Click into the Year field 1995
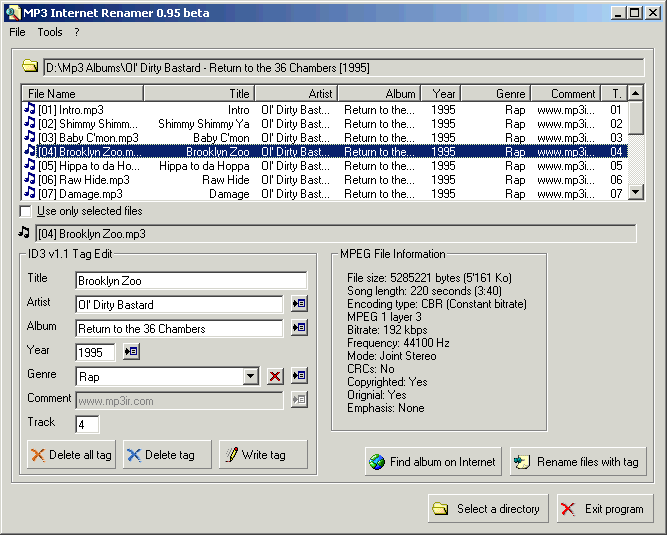 (x=95, y=353)
